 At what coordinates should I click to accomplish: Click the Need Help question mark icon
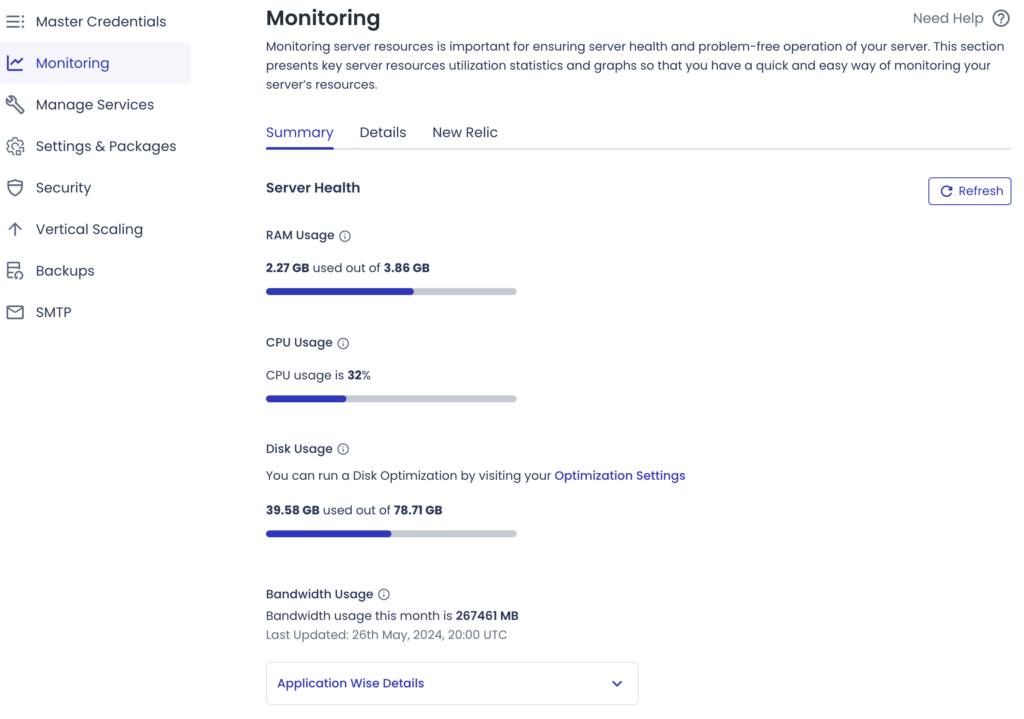click(1001, 18)
